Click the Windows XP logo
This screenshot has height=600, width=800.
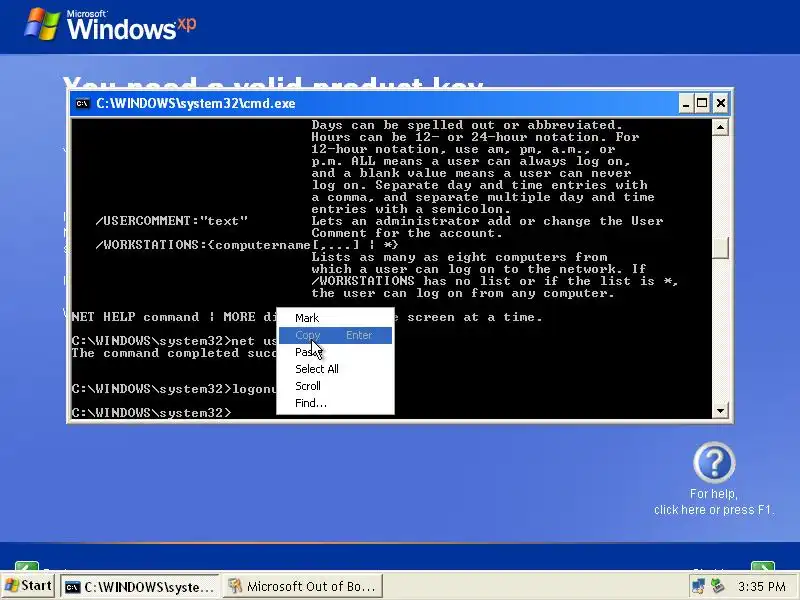[110, 24]
